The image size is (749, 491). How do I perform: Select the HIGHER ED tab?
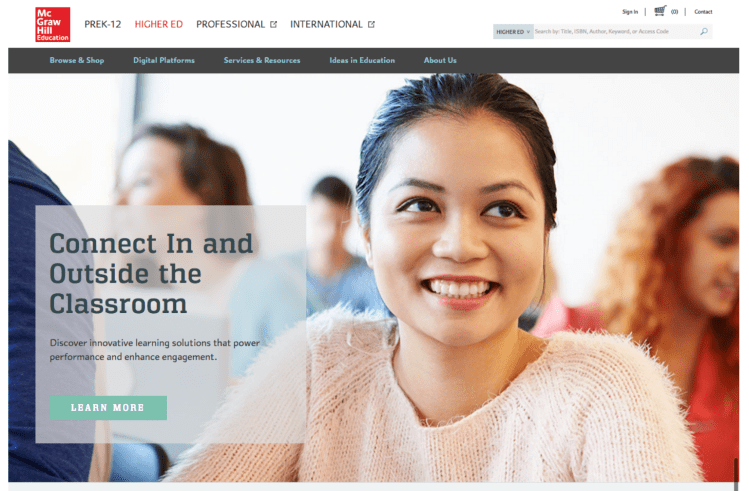click(159, 24)
